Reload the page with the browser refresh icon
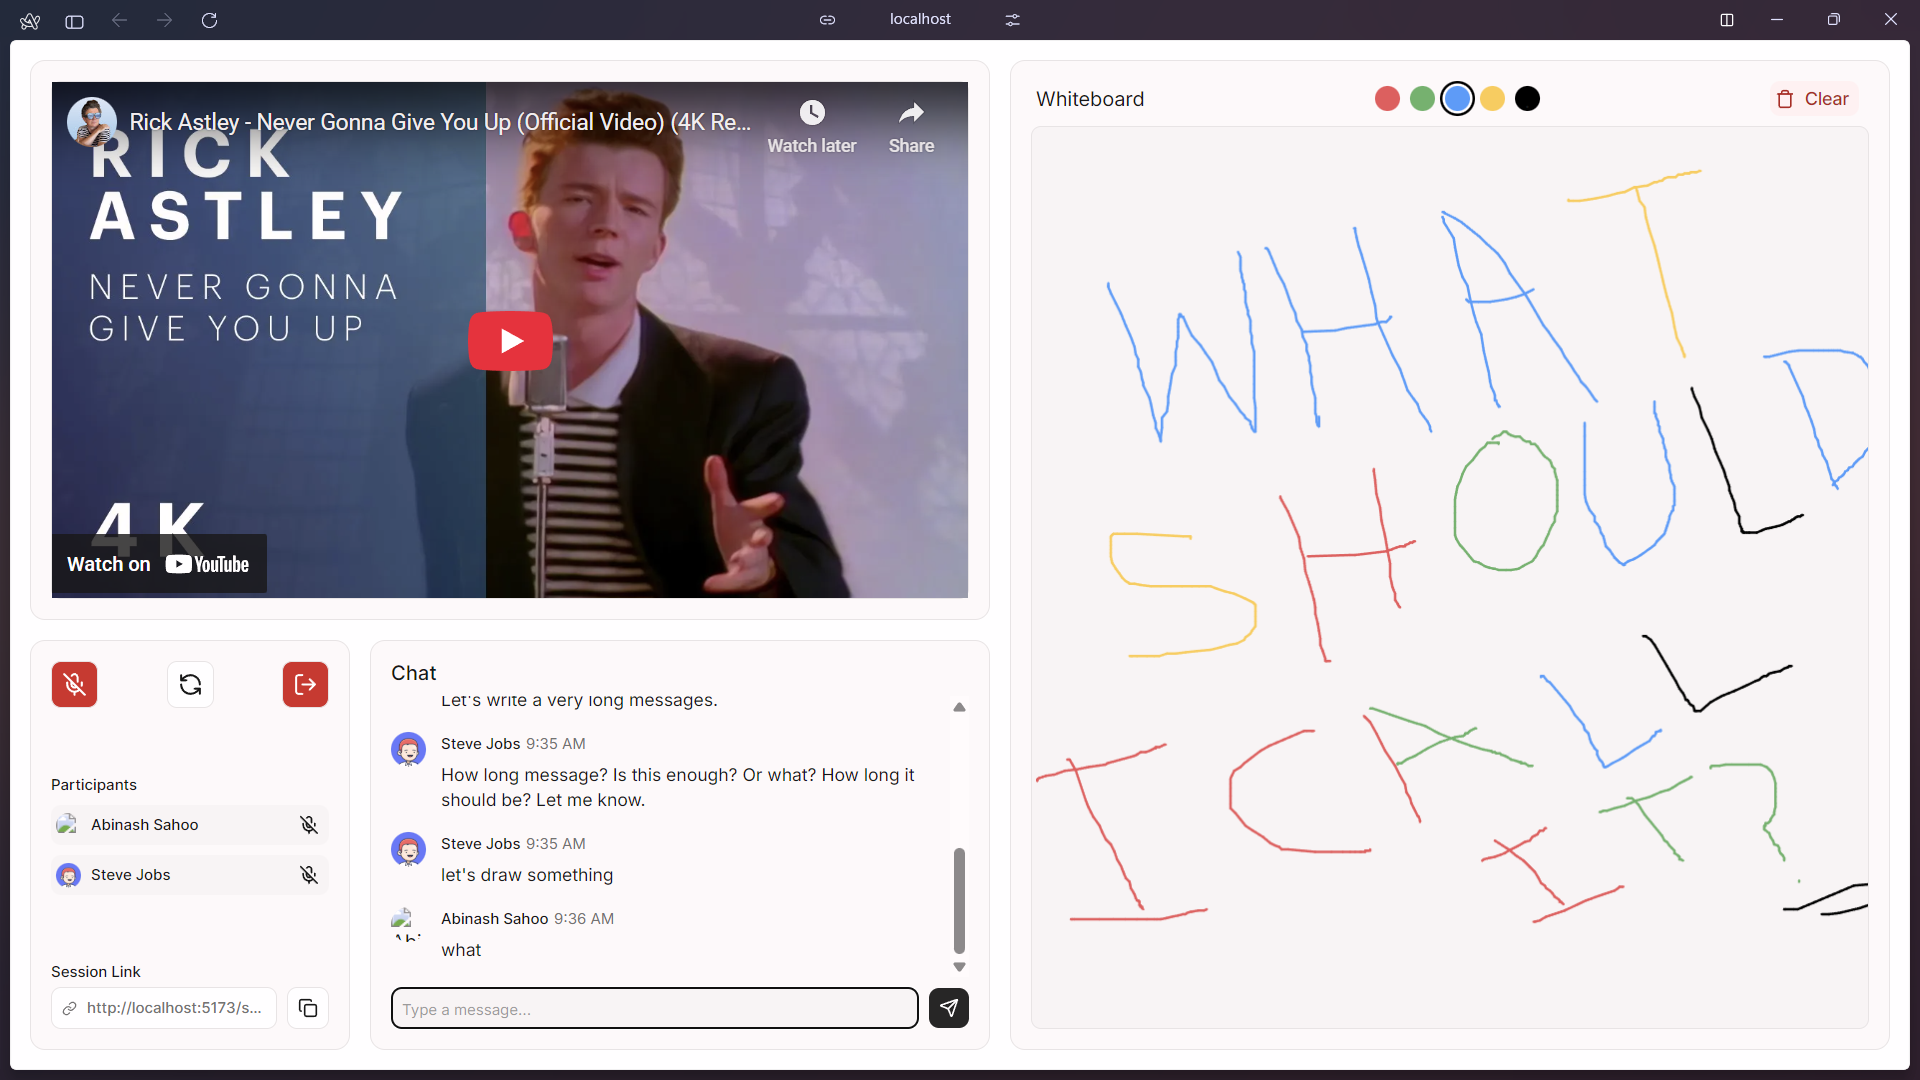 (209, 20)
